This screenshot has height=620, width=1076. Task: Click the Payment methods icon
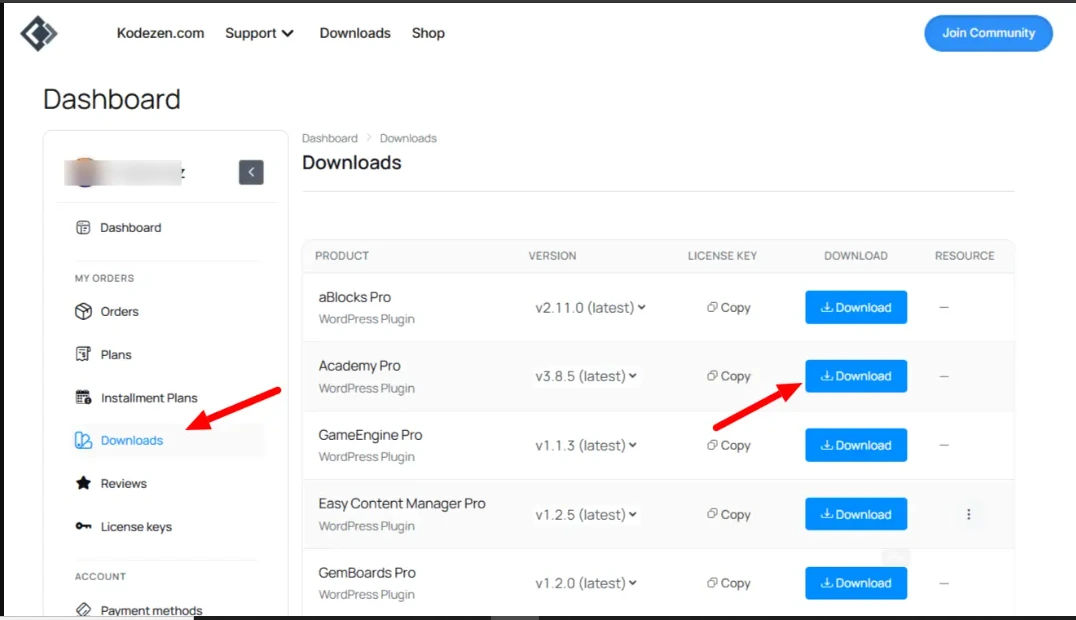pyautogui.click(x=83, y=610)
